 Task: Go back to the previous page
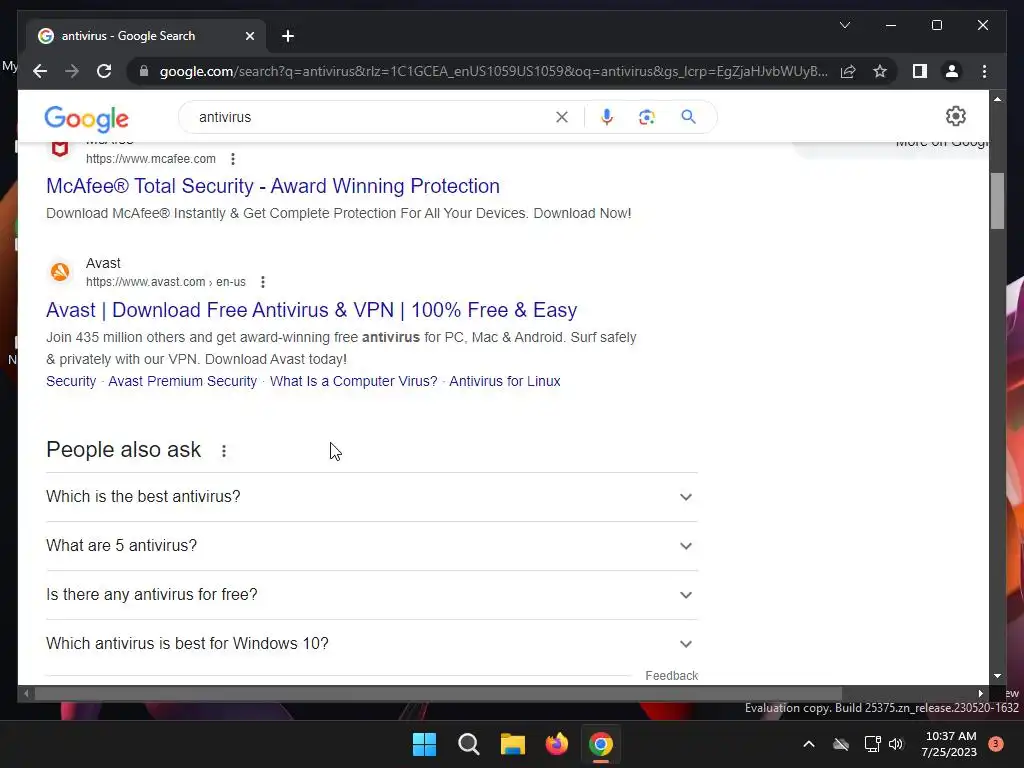(40, 71)
